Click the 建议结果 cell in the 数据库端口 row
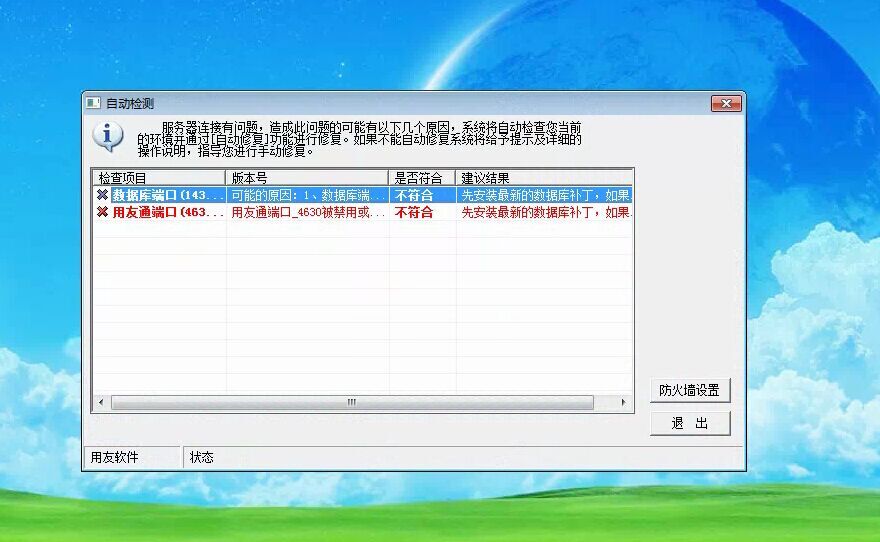880x542 pixels. 544,195
